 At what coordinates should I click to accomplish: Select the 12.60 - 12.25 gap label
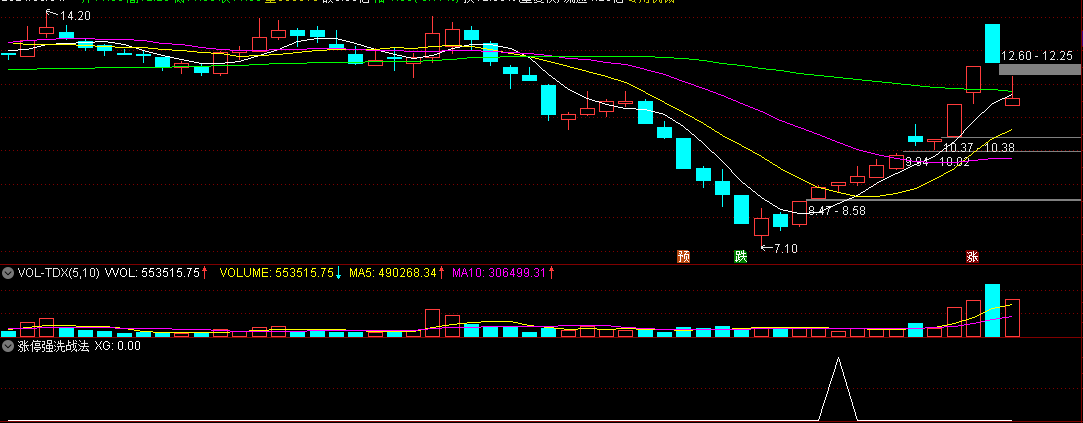[1039, 56]
